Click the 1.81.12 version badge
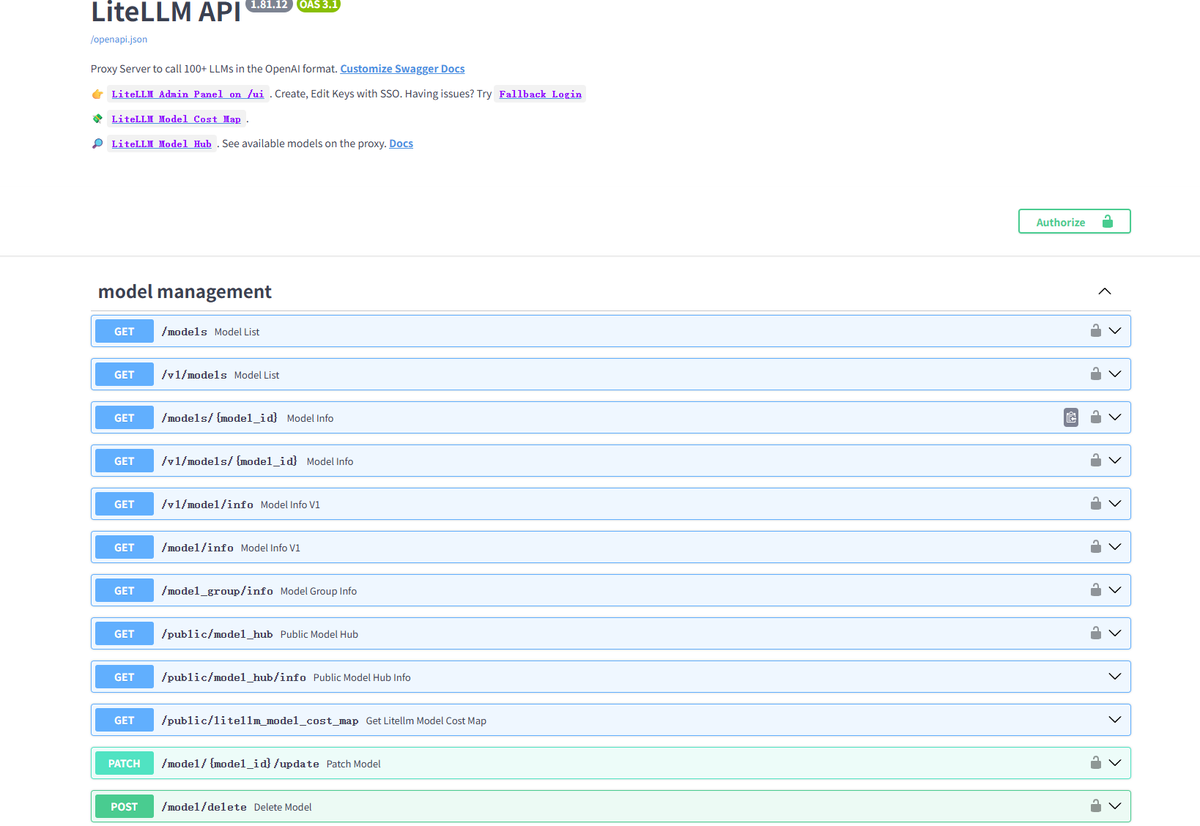1200x826 pixels. [x=269, y=5]
